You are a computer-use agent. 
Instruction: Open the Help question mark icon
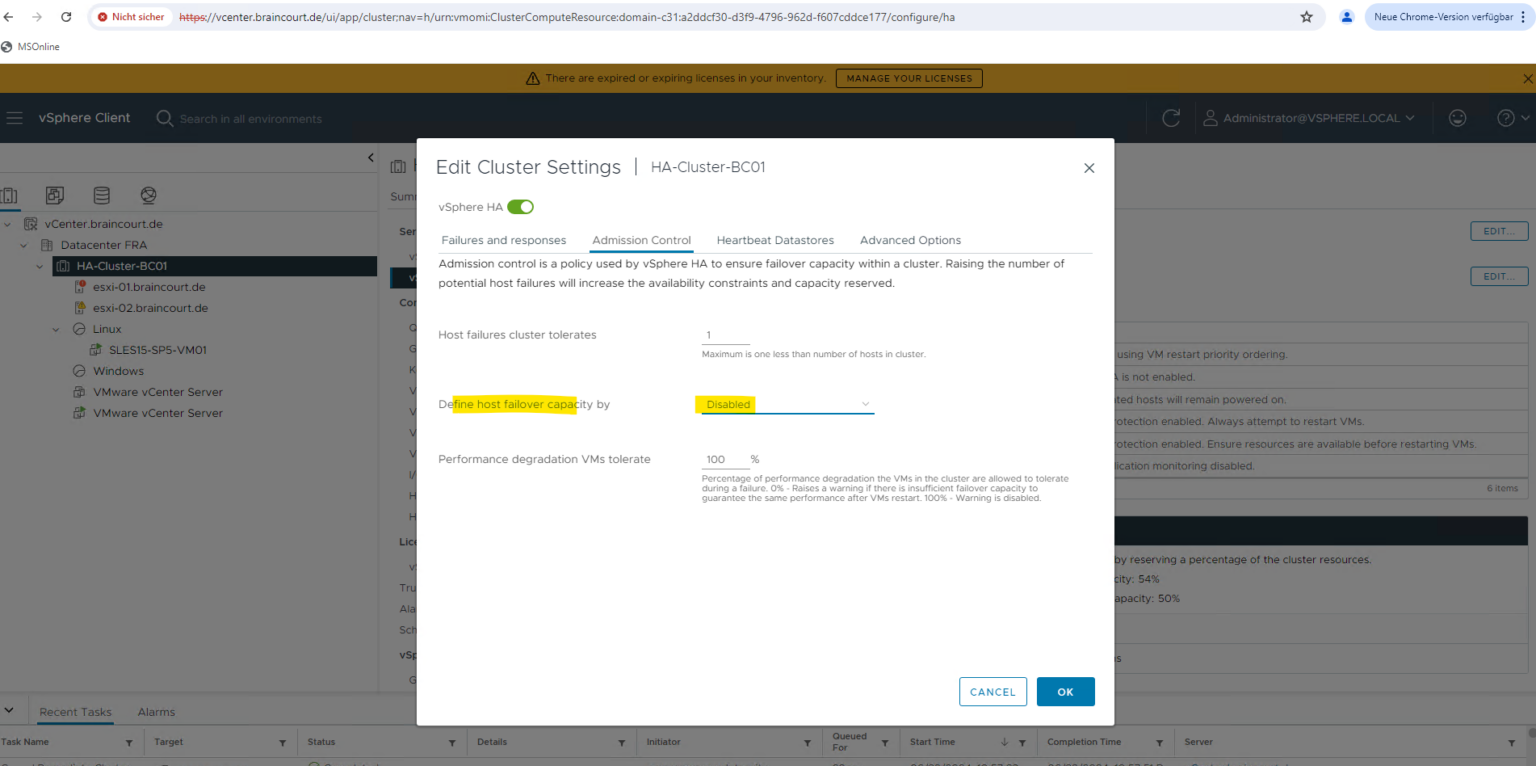(x=1507, y=117)
